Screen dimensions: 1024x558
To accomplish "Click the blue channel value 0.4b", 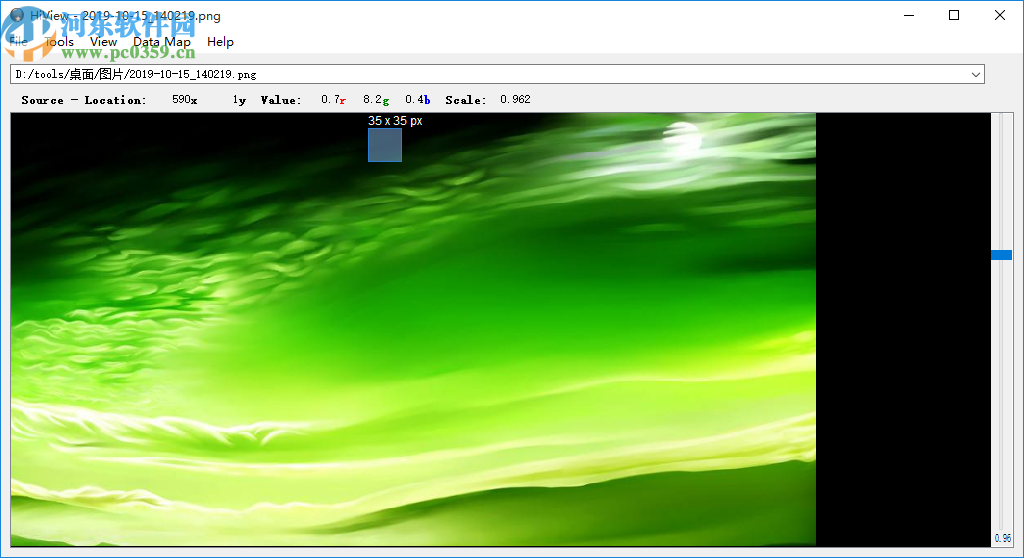I will (417, 99).
